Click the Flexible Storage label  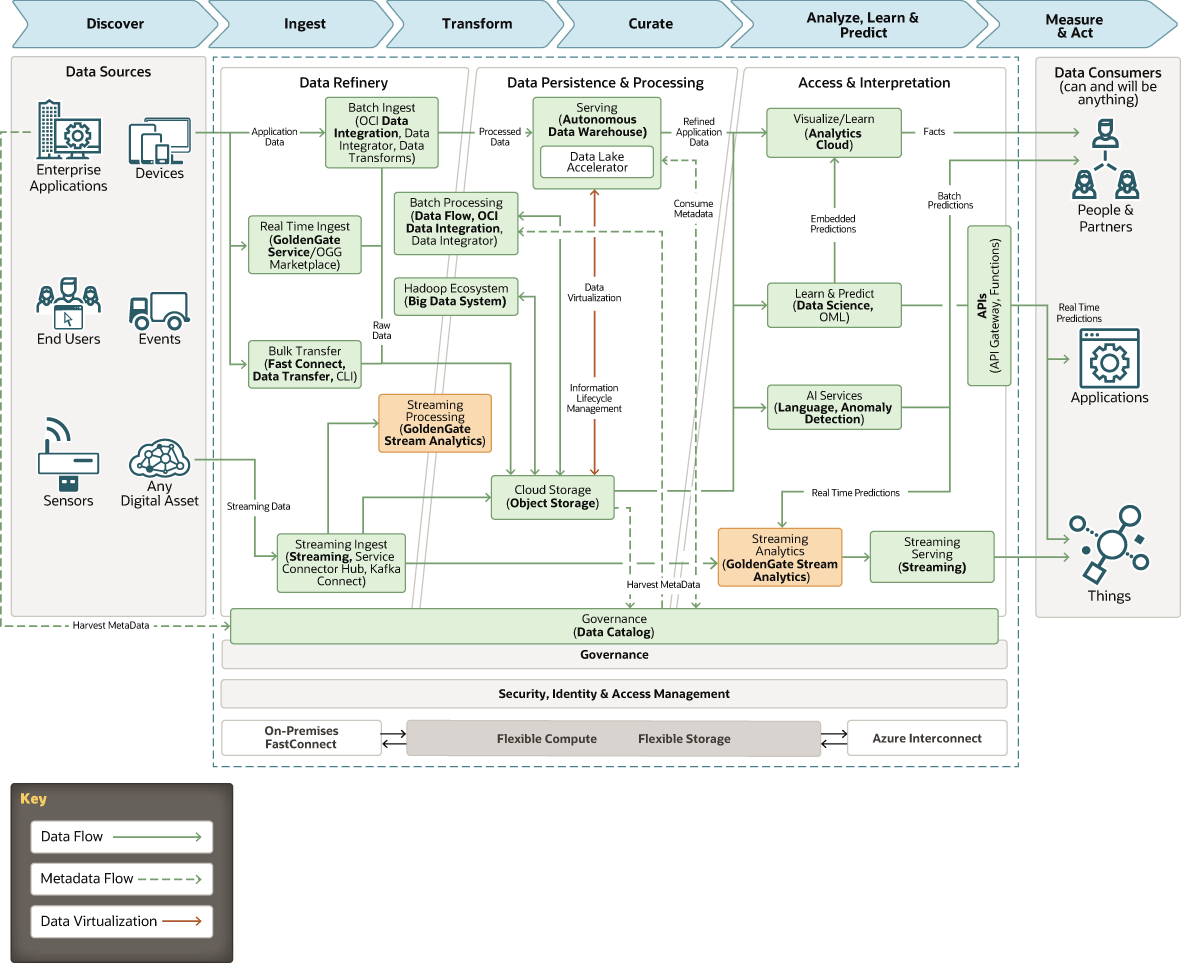pos(684,739)
